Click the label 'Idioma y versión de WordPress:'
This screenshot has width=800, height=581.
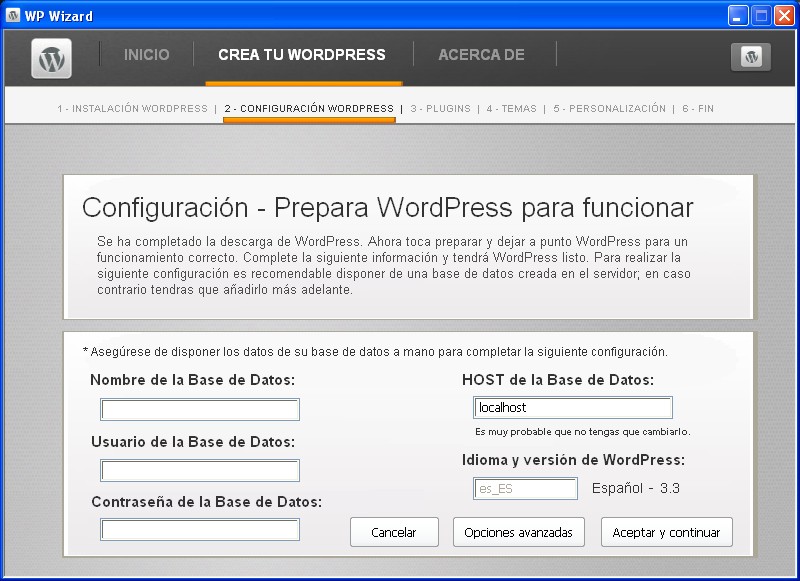click(x=573, y=460)
